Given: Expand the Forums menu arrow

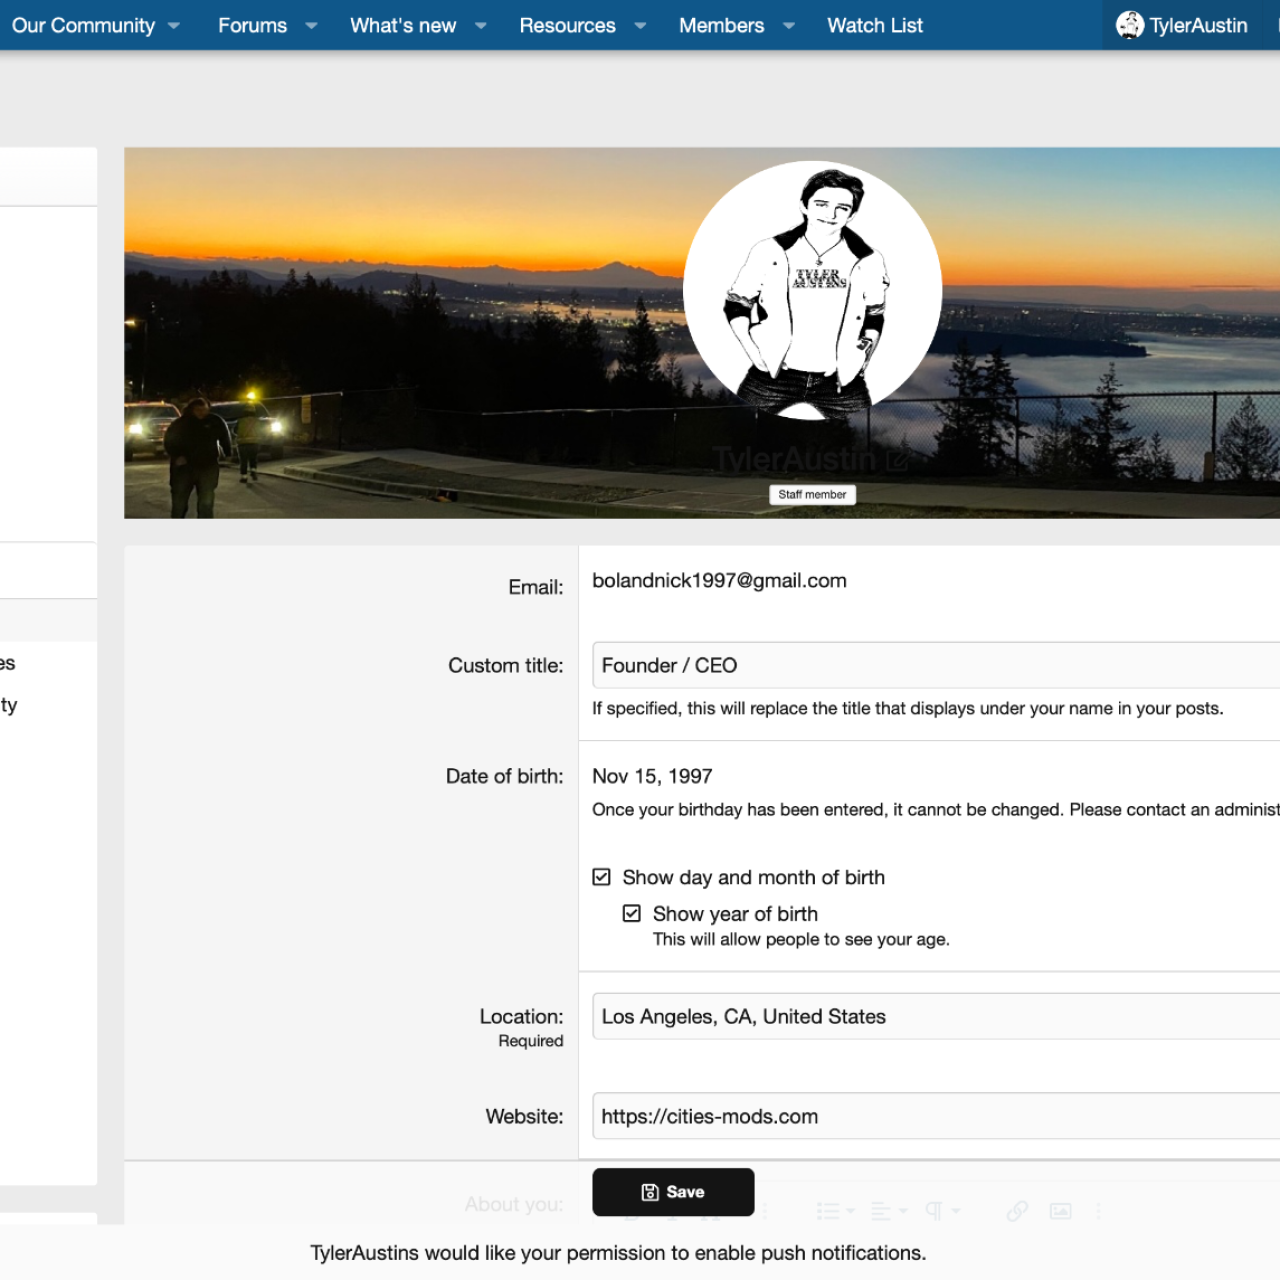Looking at the screenshot, I should point(311,26).
